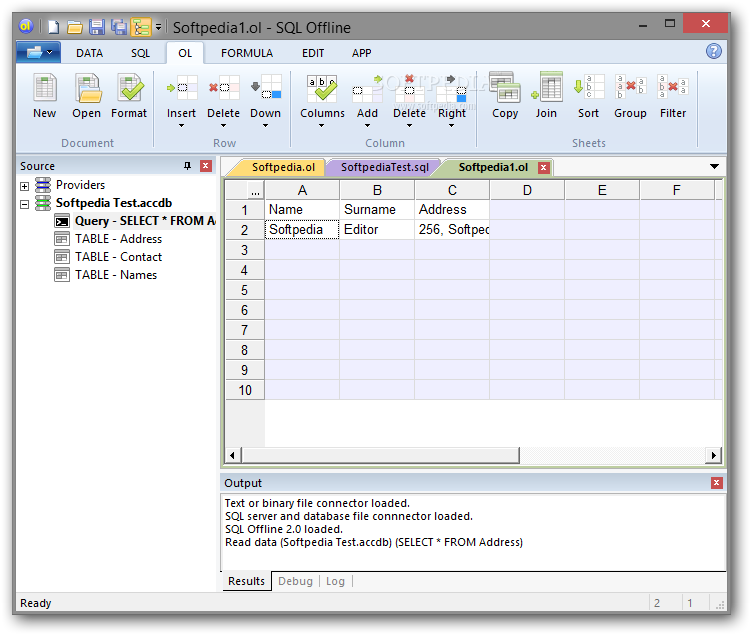Viewport: 751px width, 635px height.
Task: Switch to the Log output tab
Action: tap(335, 581)
